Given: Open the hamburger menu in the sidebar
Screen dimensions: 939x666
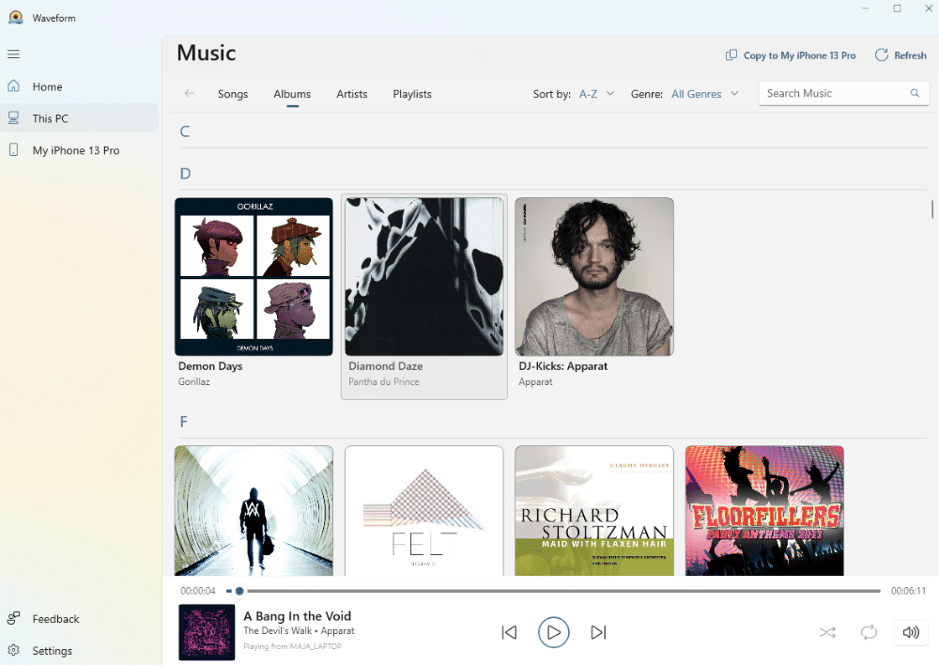Looking at the screenshot, I should [x=14, y=54].
